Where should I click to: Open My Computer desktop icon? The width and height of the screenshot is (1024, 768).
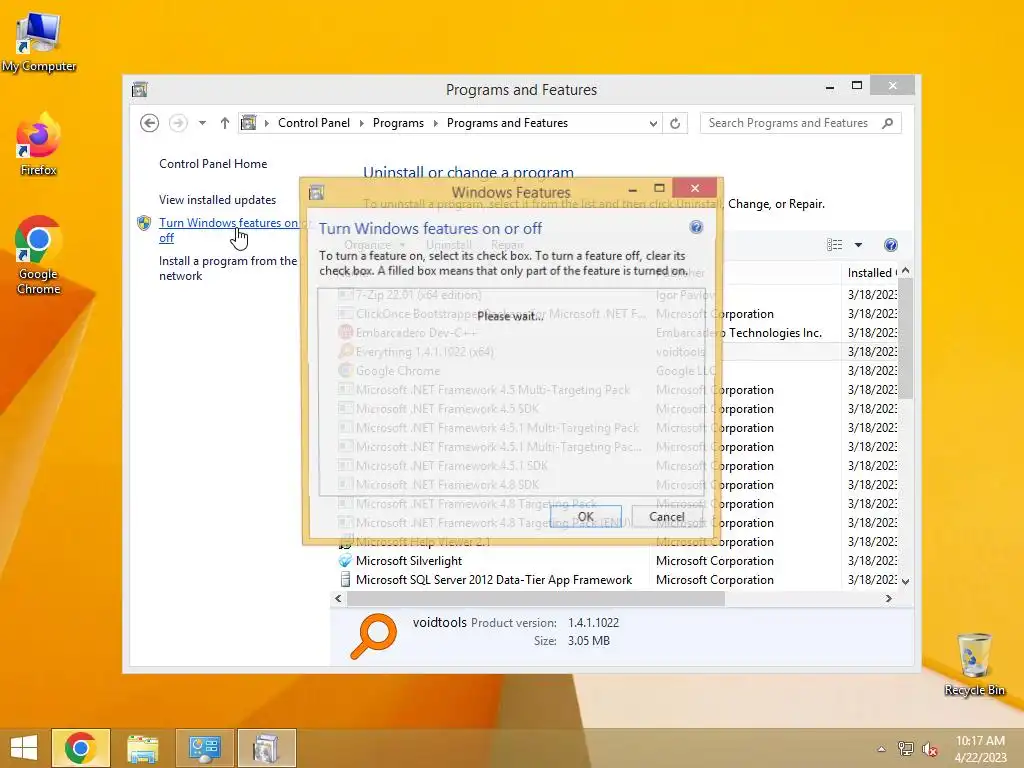(x=39, y=42)
